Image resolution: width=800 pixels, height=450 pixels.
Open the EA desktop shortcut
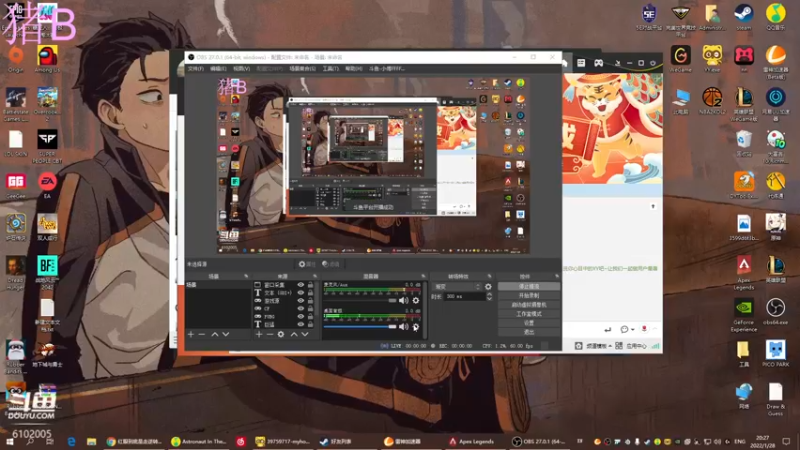[x=47, y=186]
